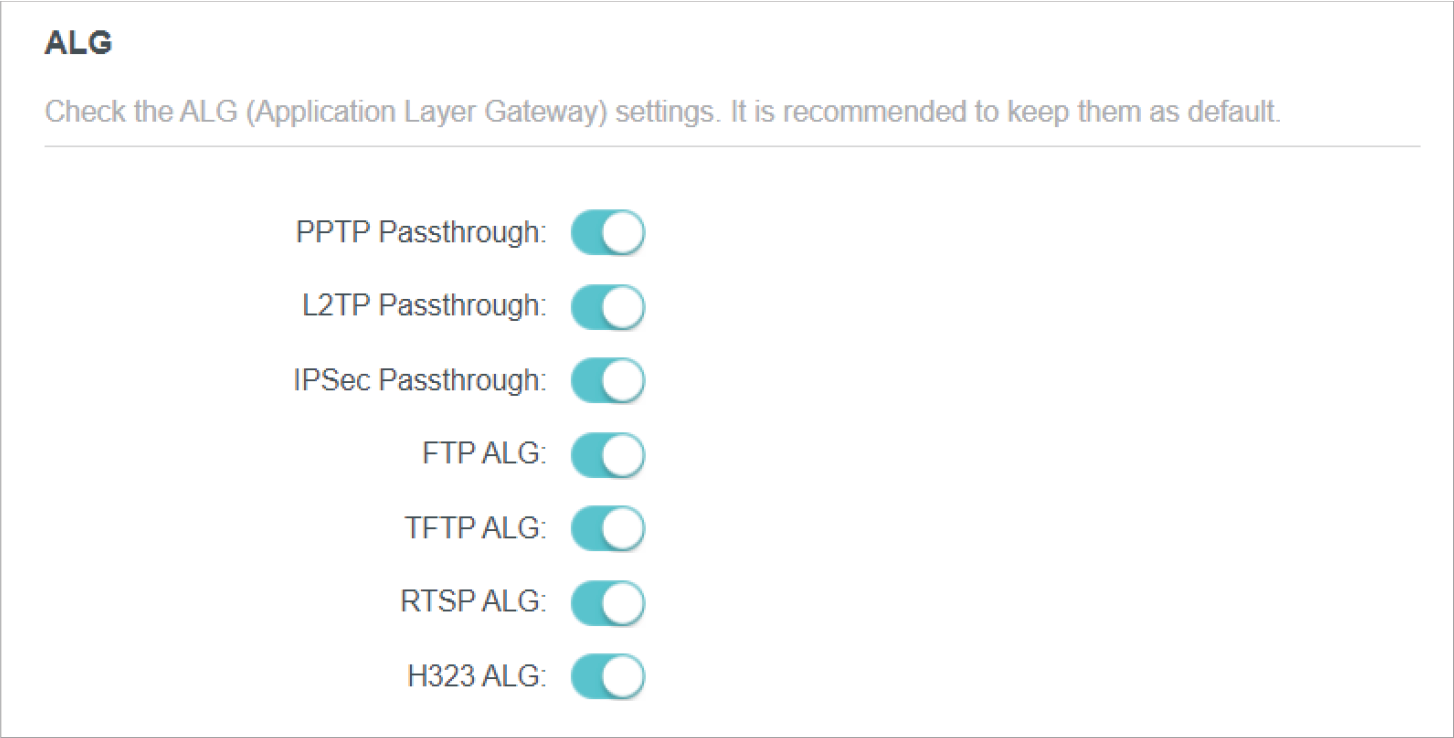This screenshot has width=1454, height=738.
Task: Click the H323 ALG label
Action: tap(476, 677)
